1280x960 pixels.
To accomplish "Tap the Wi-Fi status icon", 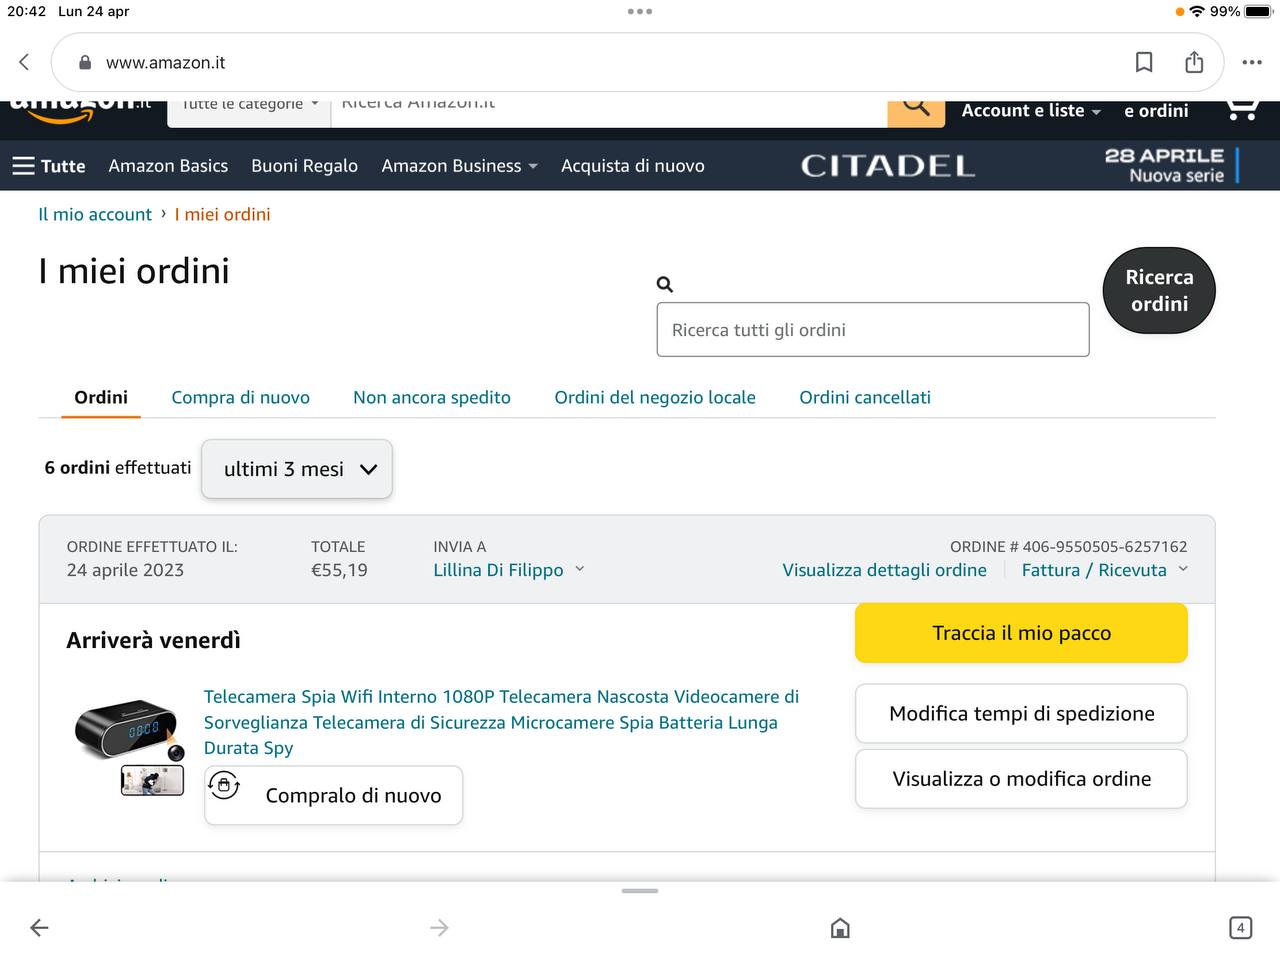I will coord(1196,11).
